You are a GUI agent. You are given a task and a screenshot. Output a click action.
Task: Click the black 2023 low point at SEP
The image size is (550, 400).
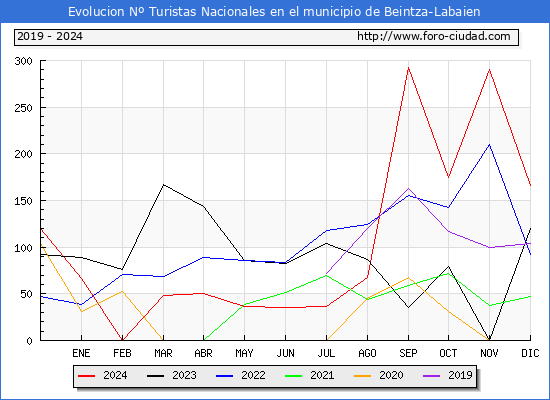408,308
